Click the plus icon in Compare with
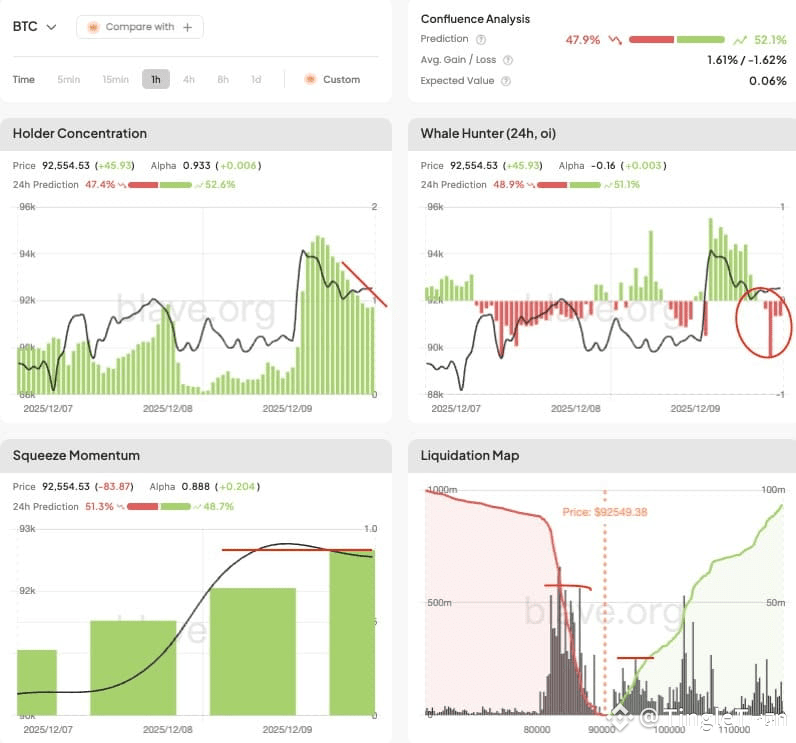The image size is (796, 743). tap(188, 27)
